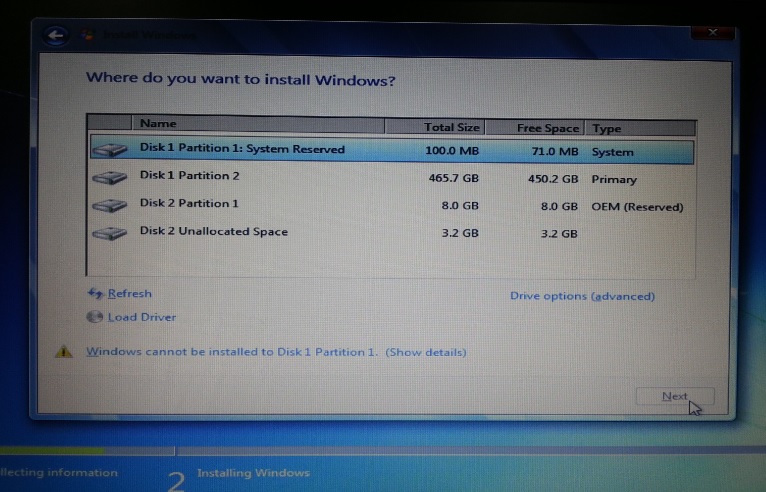Select the Disk 2 Unallocated Space row
This screenshot has width=766, height=492.
(392, 233)
